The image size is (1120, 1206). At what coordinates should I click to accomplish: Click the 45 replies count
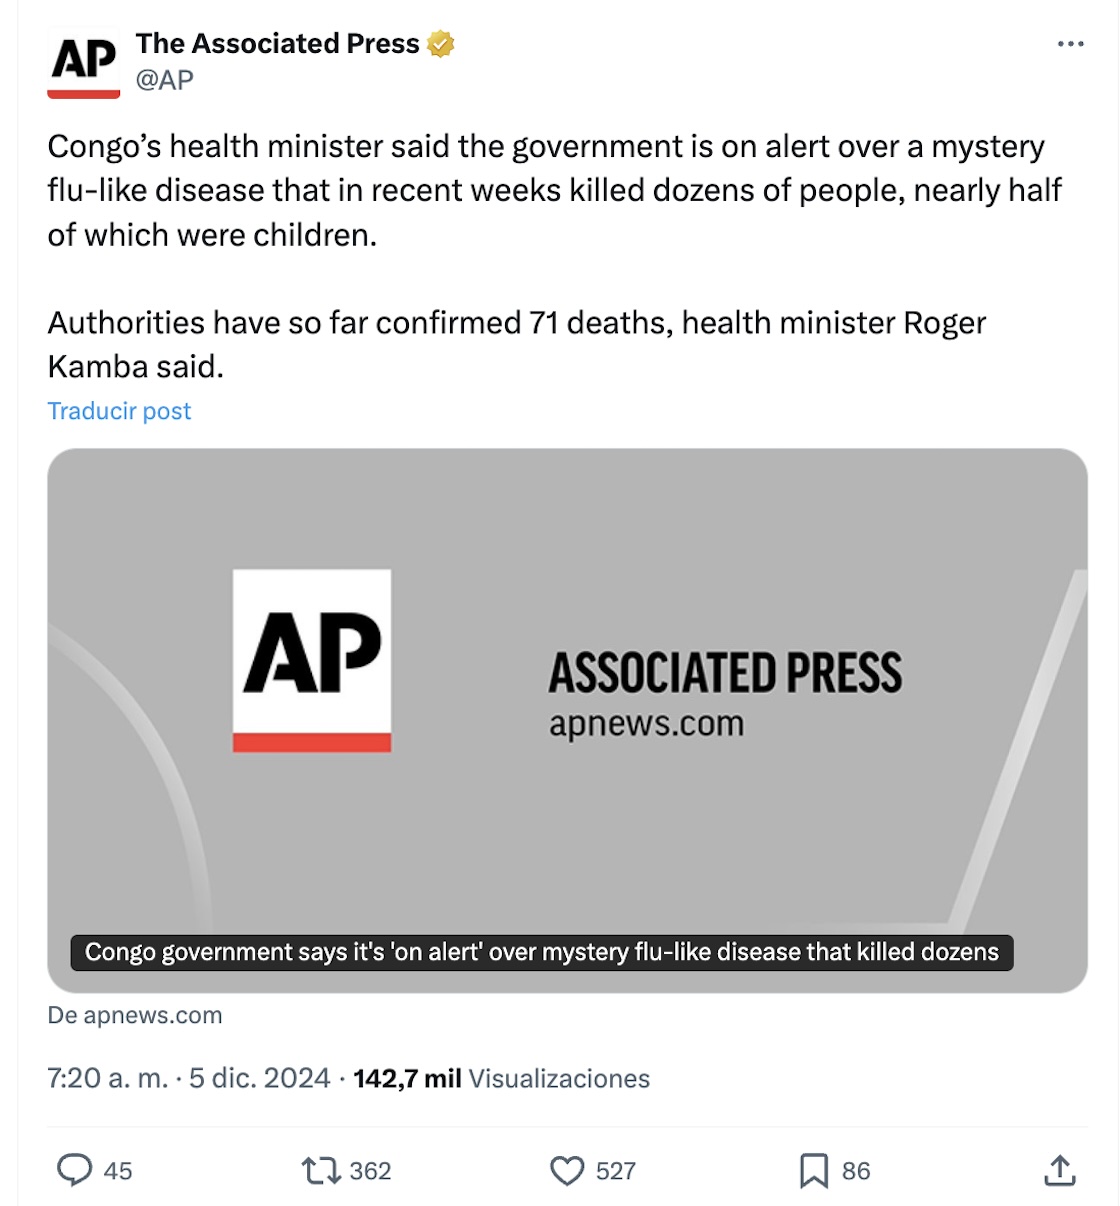pos(118,1171)
